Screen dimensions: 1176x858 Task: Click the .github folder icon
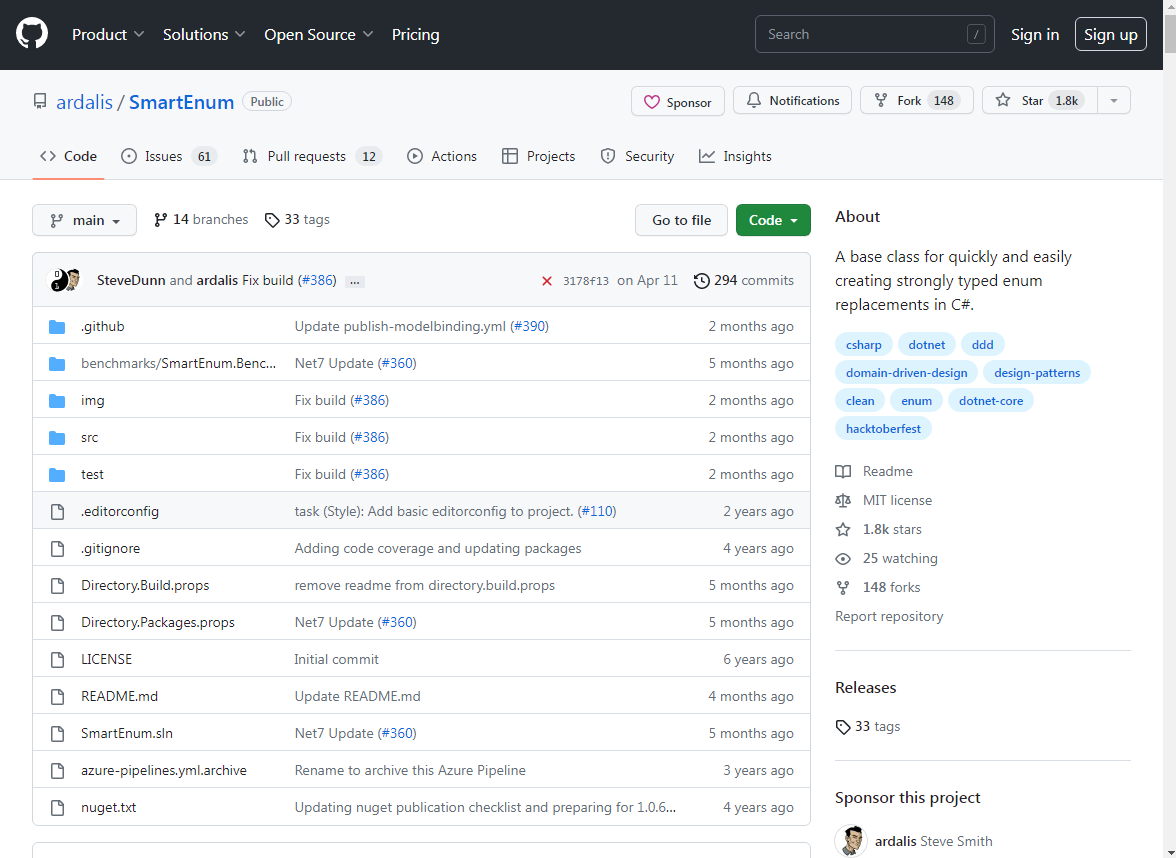[x=57, y=326]
